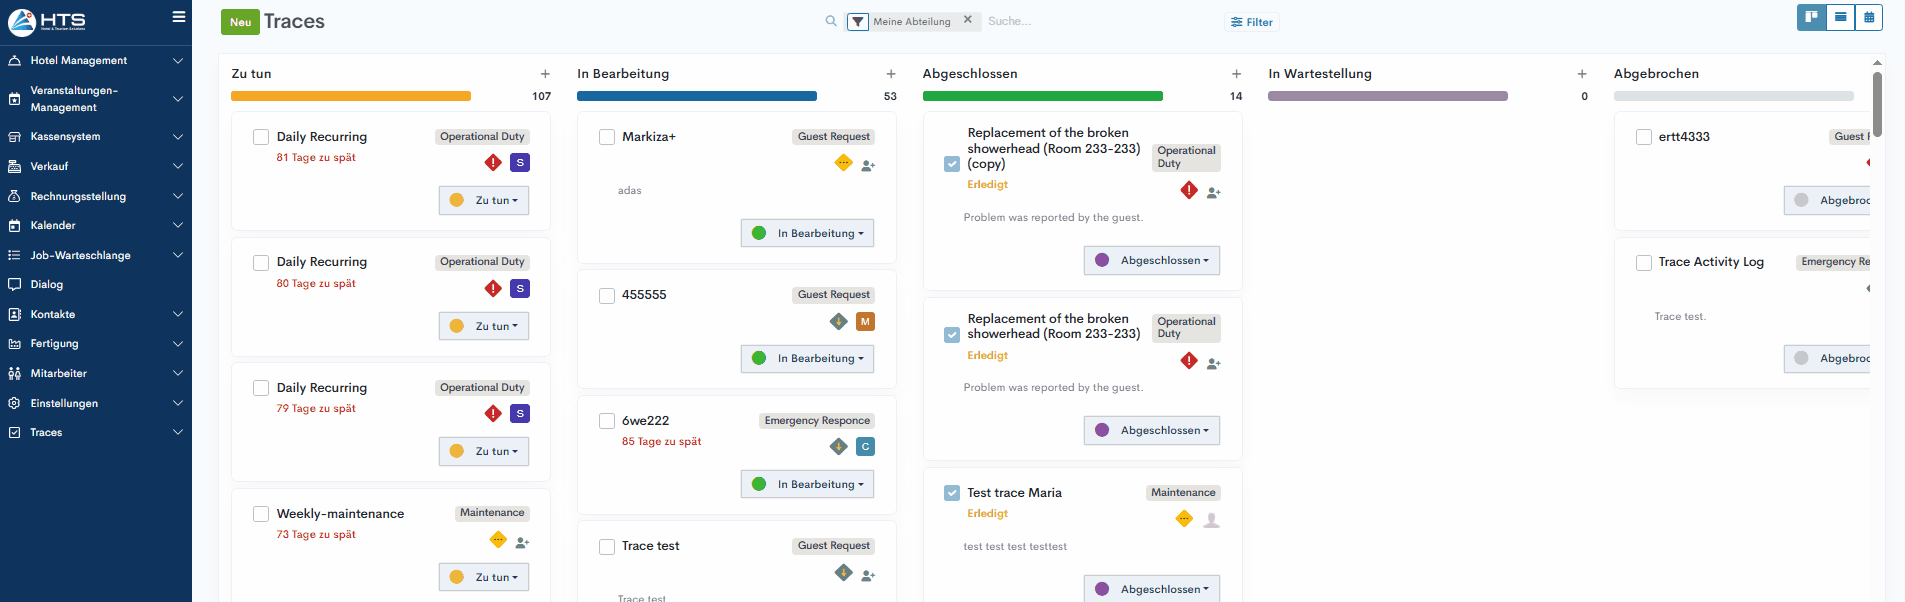Open Zu tun status dropdown on first card

pyautogui.click(x=484, y=200)
